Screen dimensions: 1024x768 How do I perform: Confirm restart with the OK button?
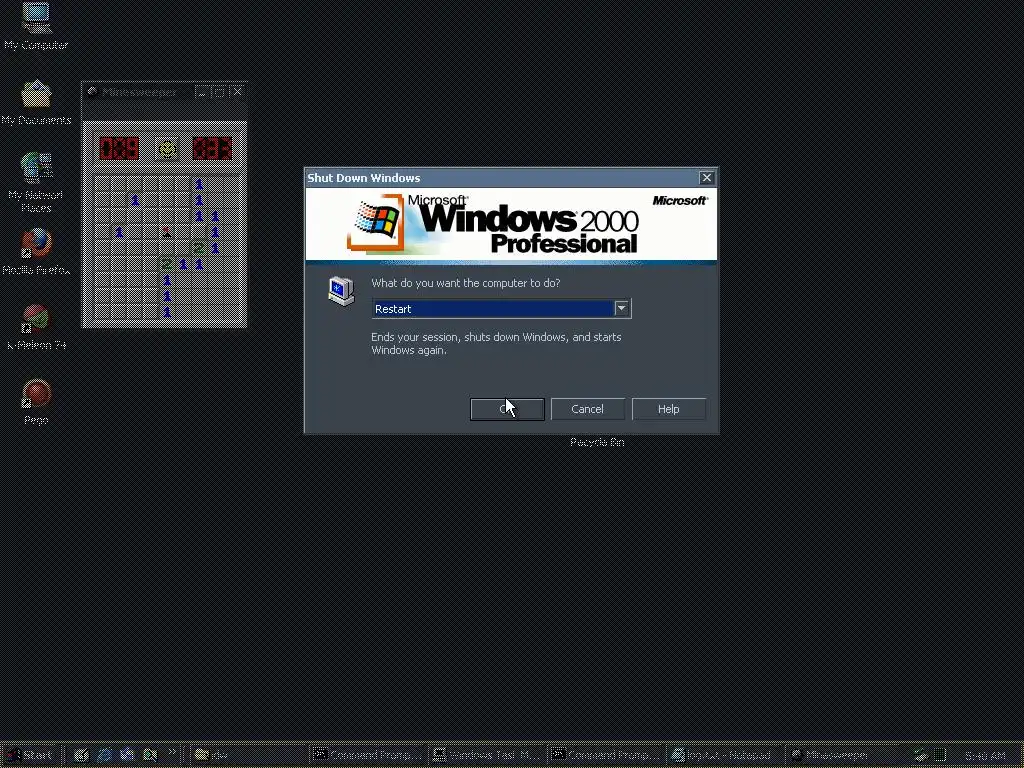507,409
